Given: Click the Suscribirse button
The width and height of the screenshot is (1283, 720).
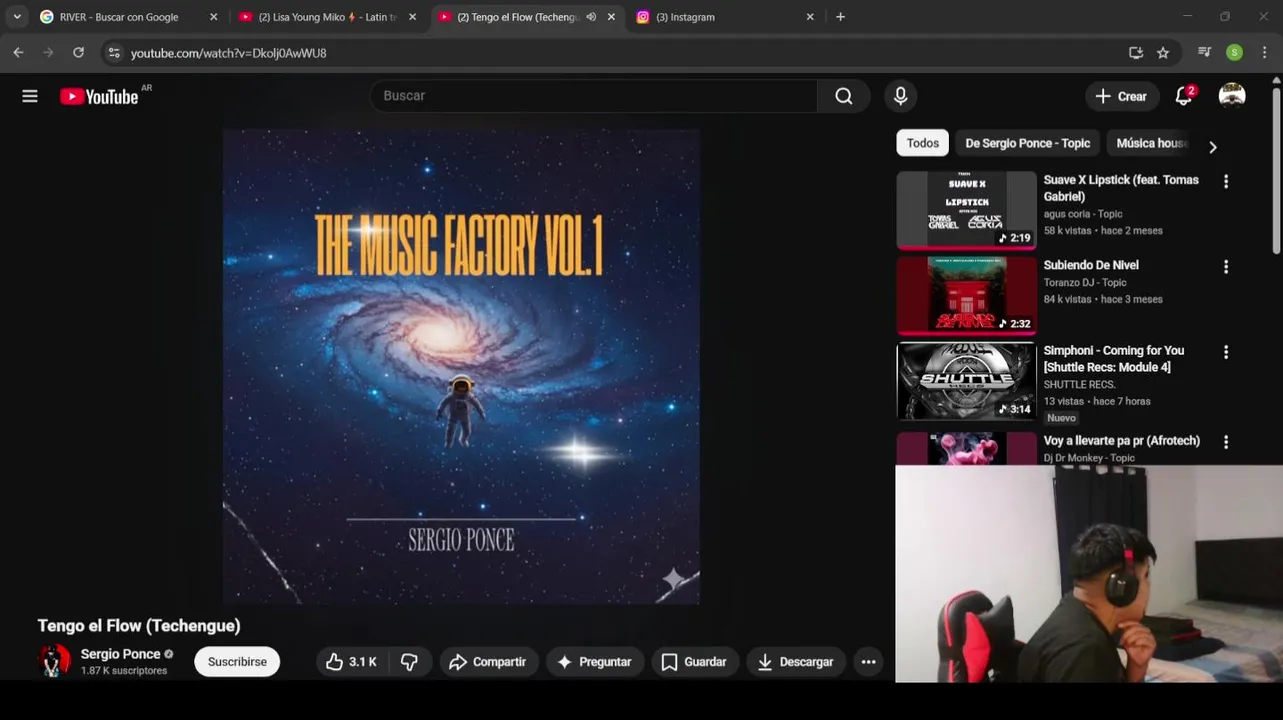Looking at the screenshot, I should (x=237, y=662).
